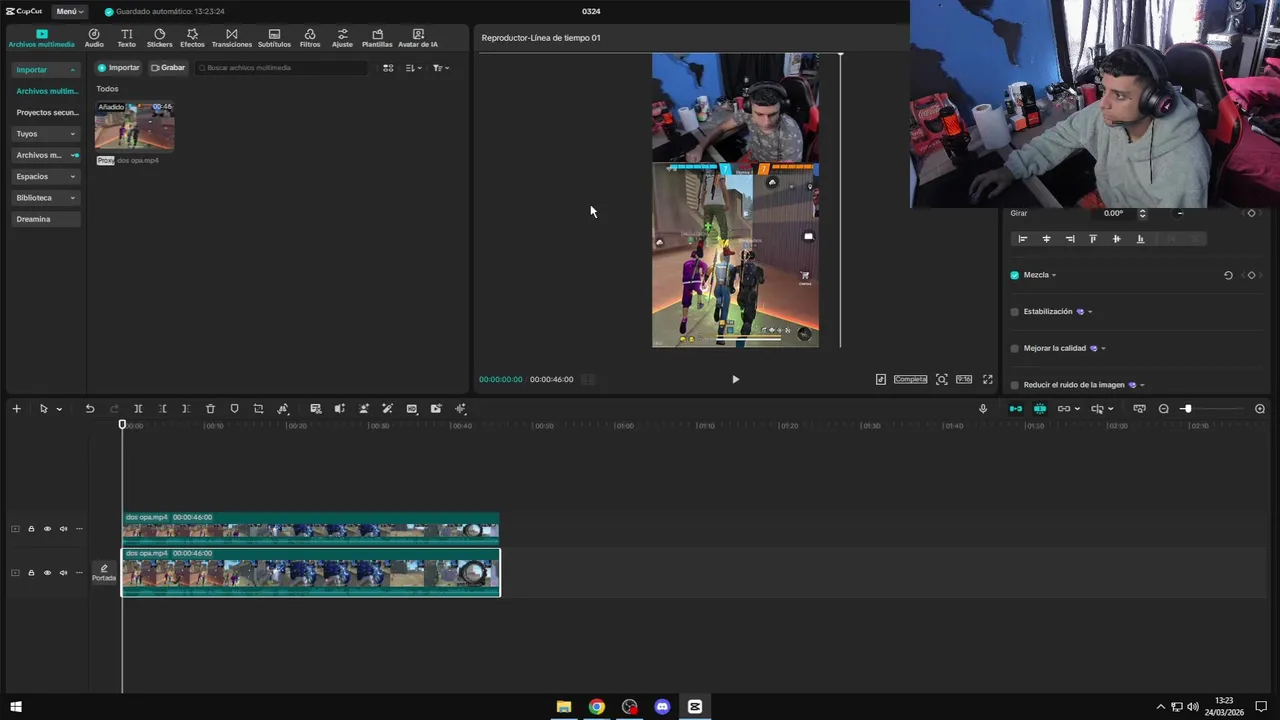Image resolution: width=1280 pixels, height=720 pixels.
Task: Enter fullscreen preview mode
Action: (x=988, y=380)
